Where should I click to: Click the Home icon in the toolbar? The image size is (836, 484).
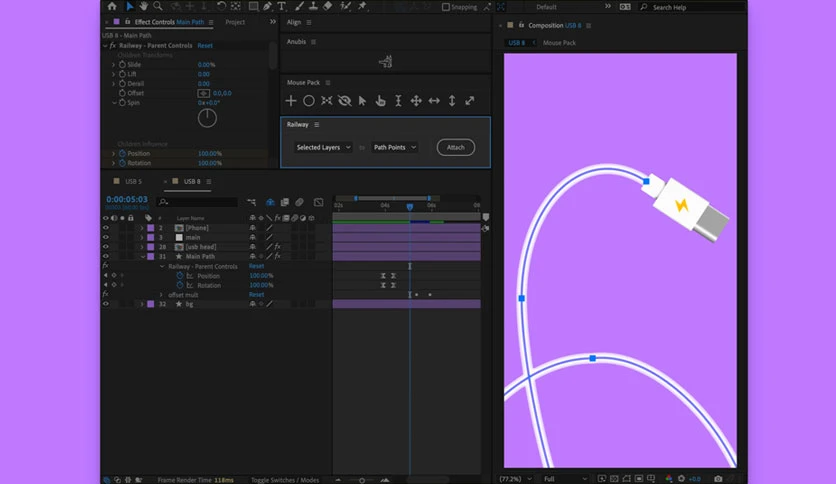(112, 6)
